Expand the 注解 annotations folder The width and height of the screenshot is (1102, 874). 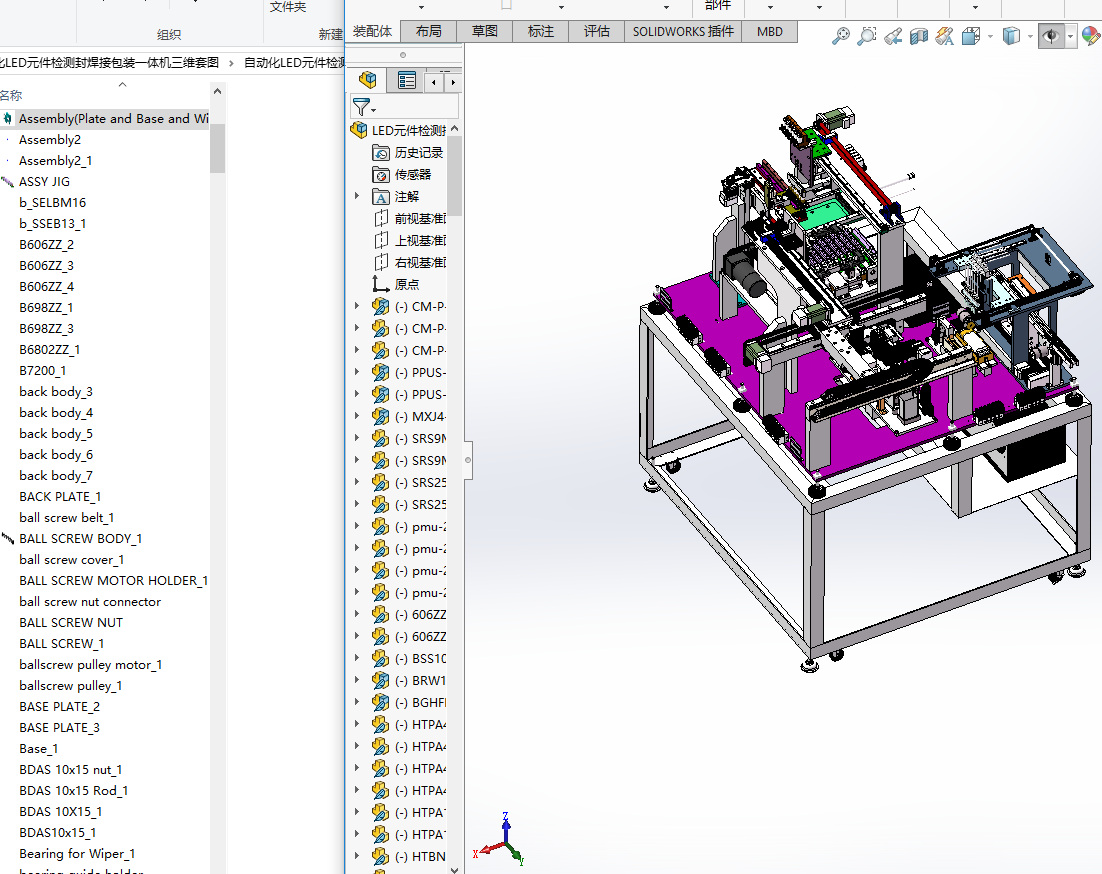click(357, 196)
